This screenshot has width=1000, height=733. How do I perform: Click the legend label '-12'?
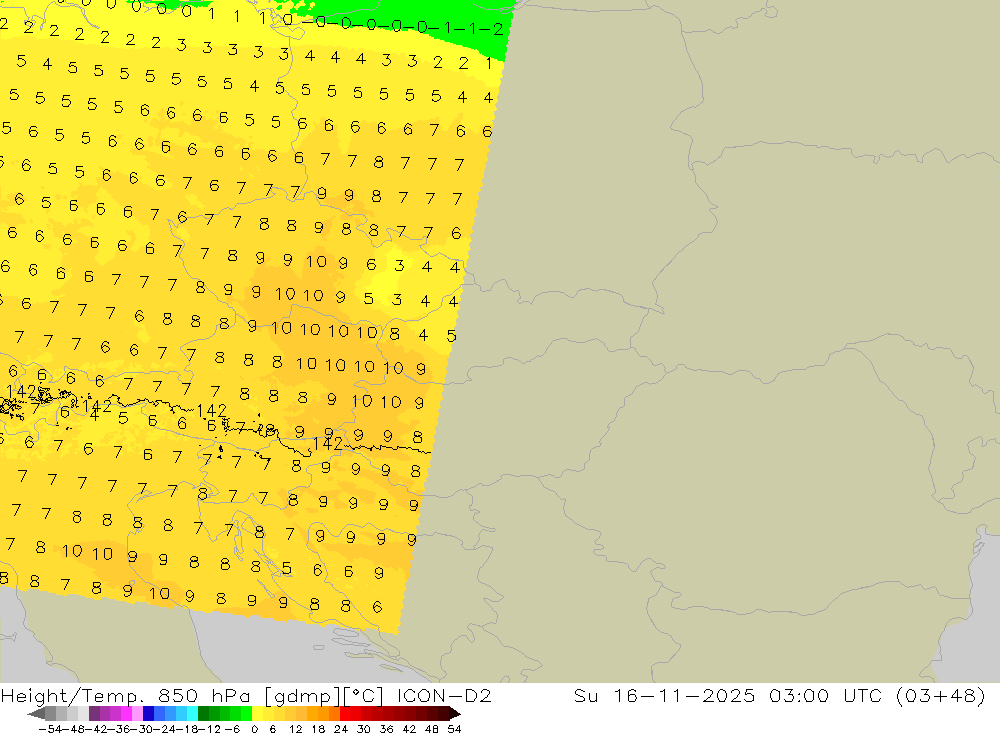[x=209, y=729]
